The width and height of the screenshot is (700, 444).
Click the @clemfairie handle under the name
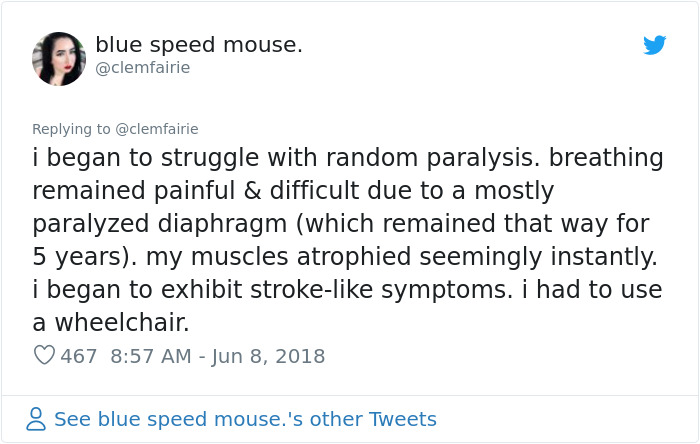click(142, 68)
